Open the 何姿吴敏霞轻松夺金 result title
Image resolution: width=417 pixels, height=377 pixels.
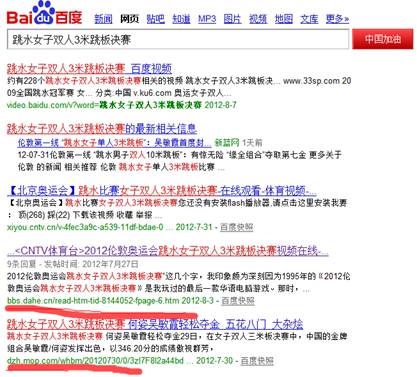pos(155,324)
